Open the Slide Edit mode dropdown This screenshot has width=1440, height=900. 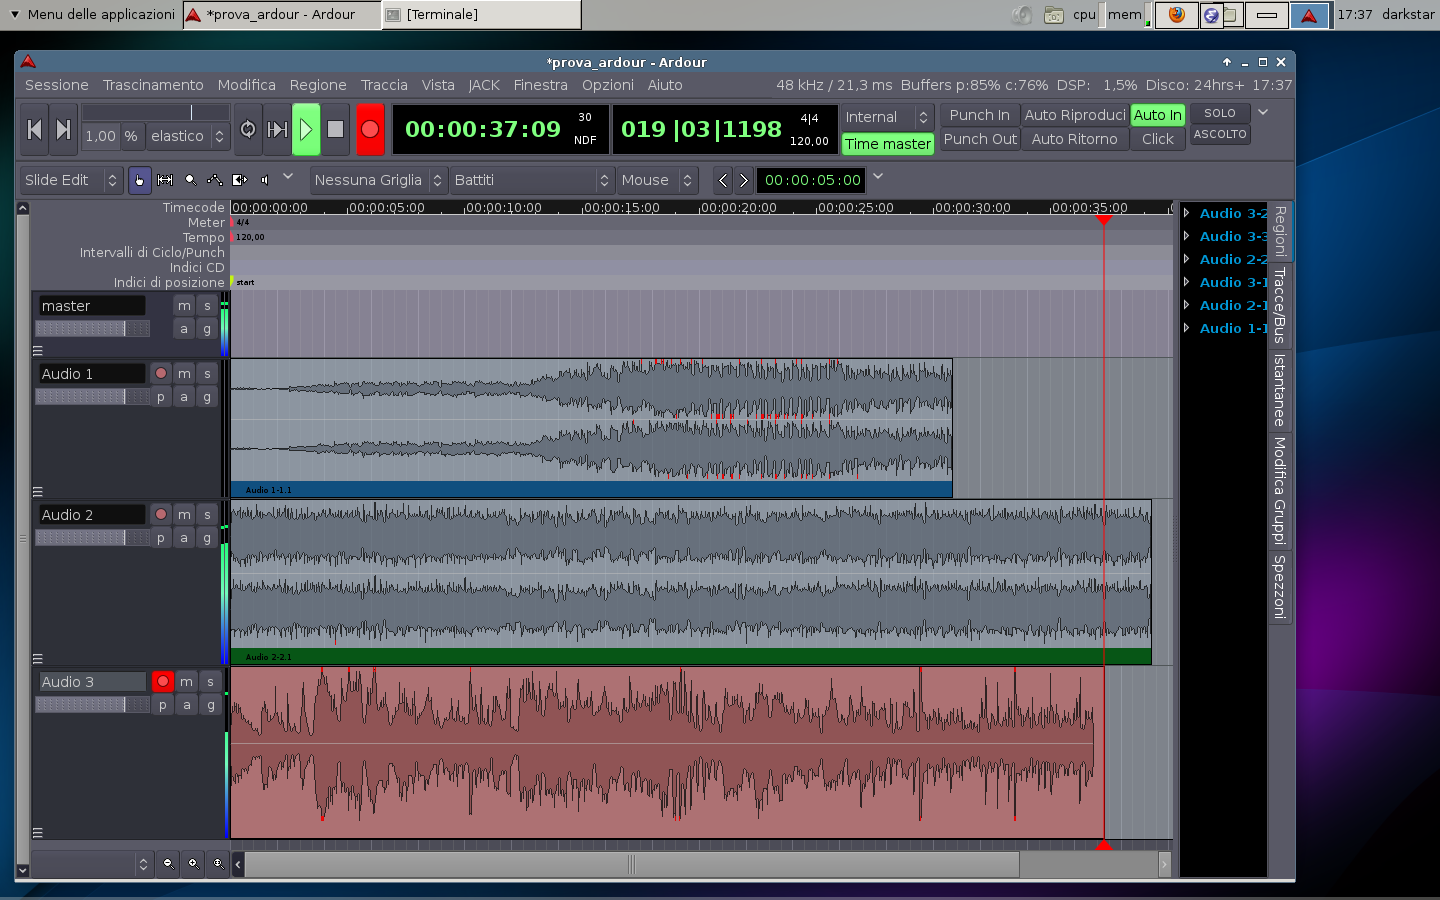click(x=71, y=180)
